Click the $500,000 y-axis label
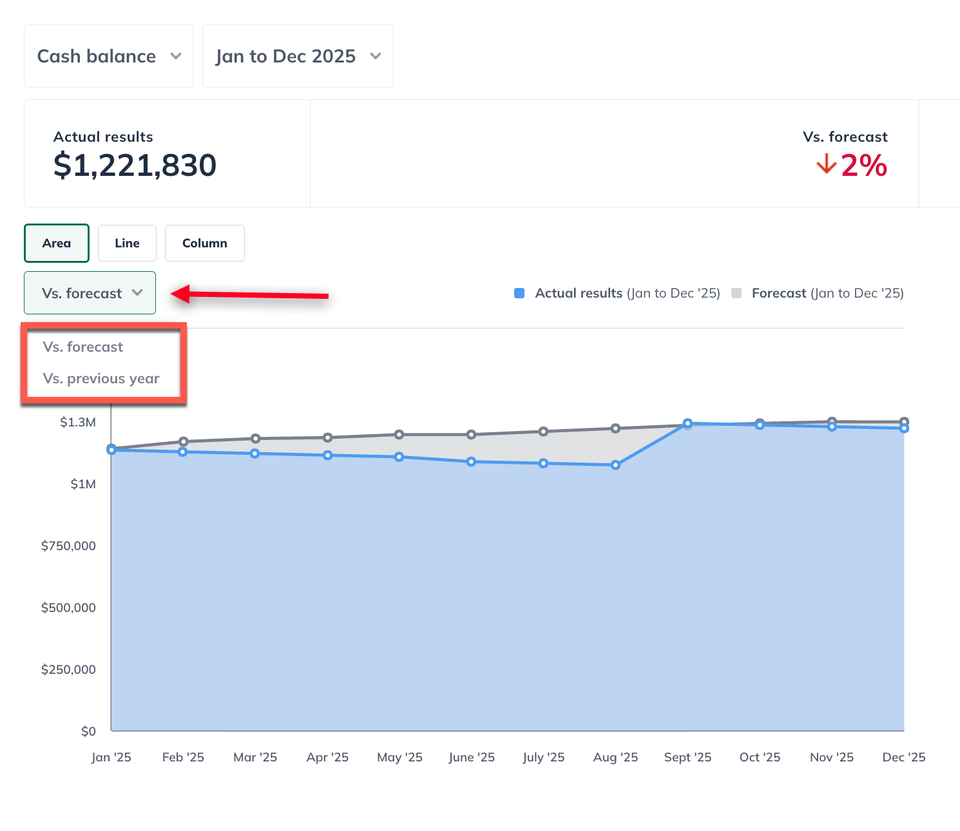Screen dimensions: 960x831 [69, 607]
